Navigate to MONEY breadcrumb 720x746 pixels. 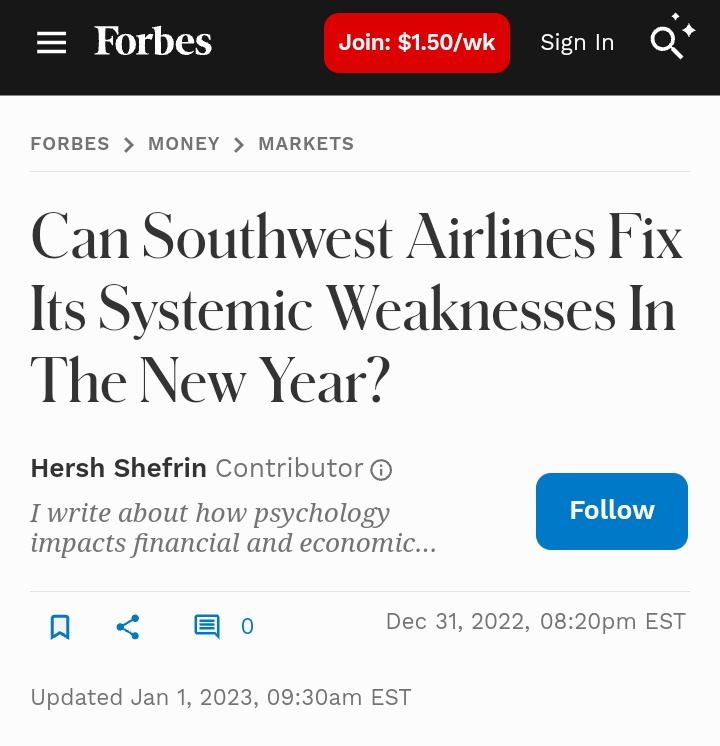pos(184,144)
